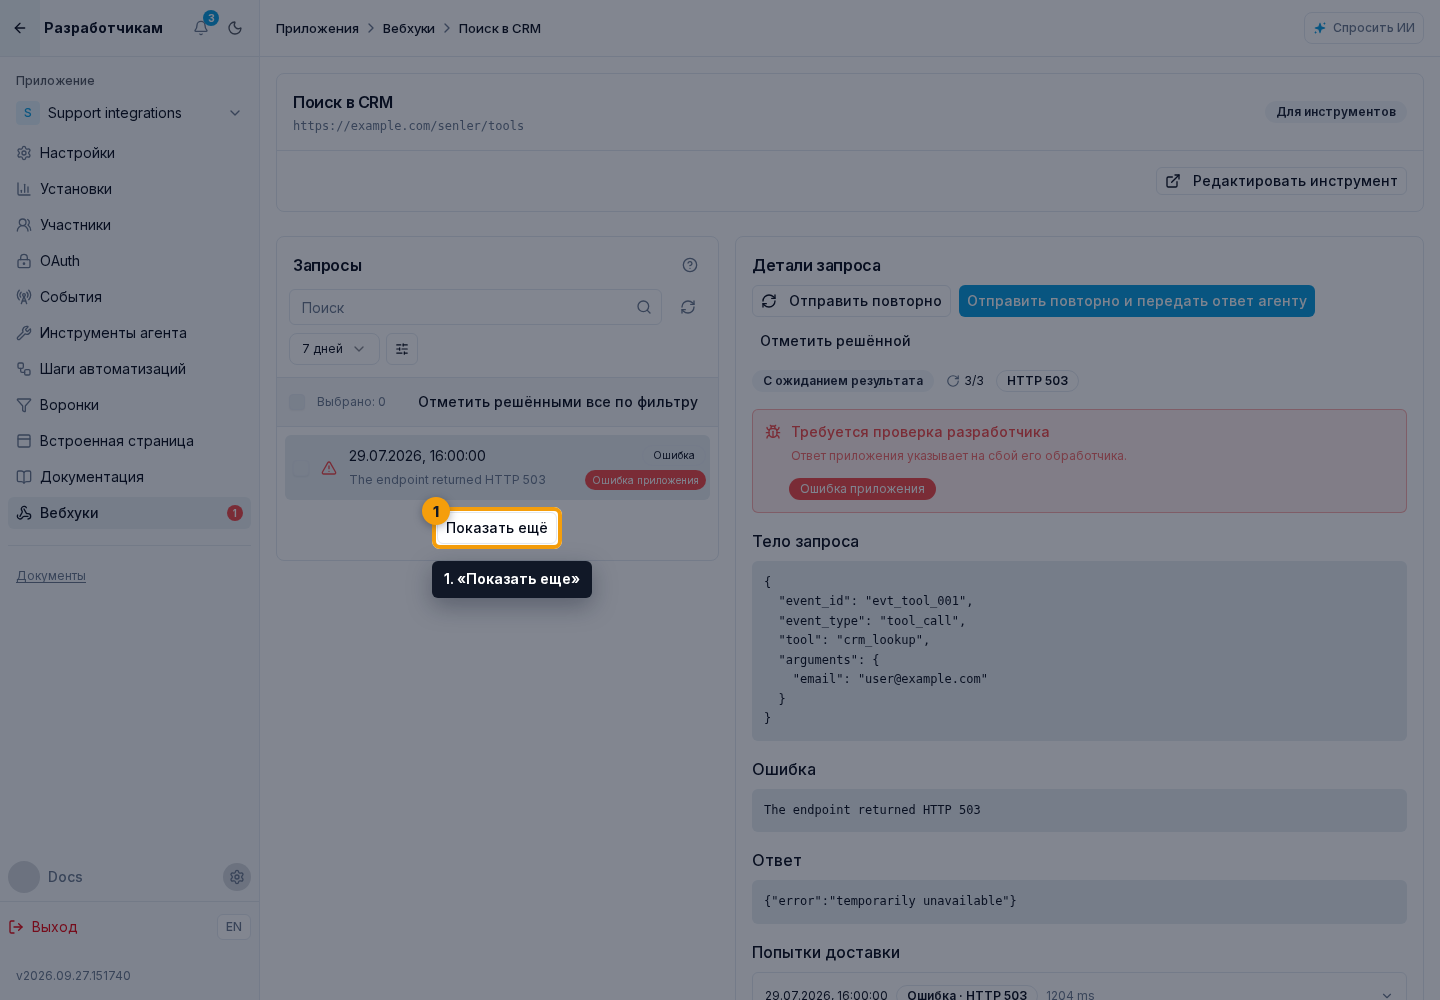Open Настройки in the sidebar
The width and height of the screenshot is (1440, 1000).
(129, 153)
